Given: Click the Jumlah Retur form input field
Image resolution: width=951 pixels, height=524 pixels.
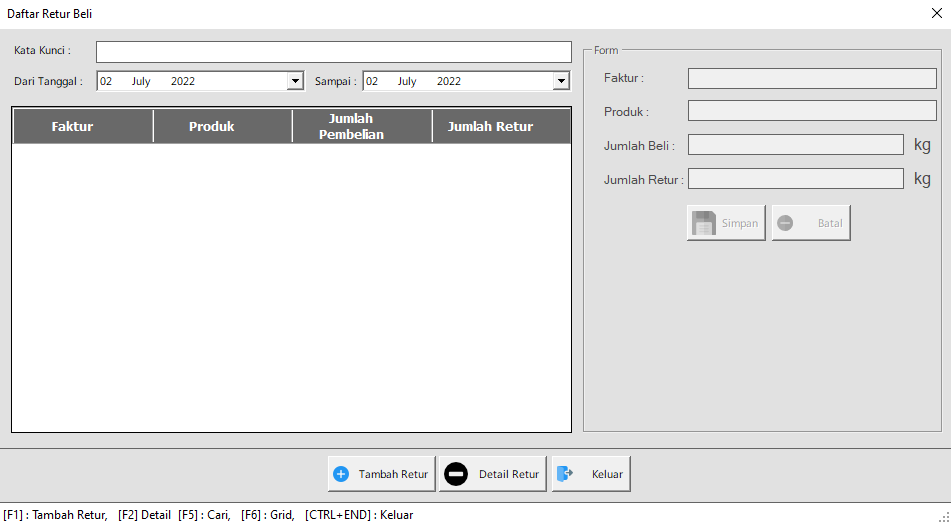Looking at the screenshot, I should pos(795,179).
